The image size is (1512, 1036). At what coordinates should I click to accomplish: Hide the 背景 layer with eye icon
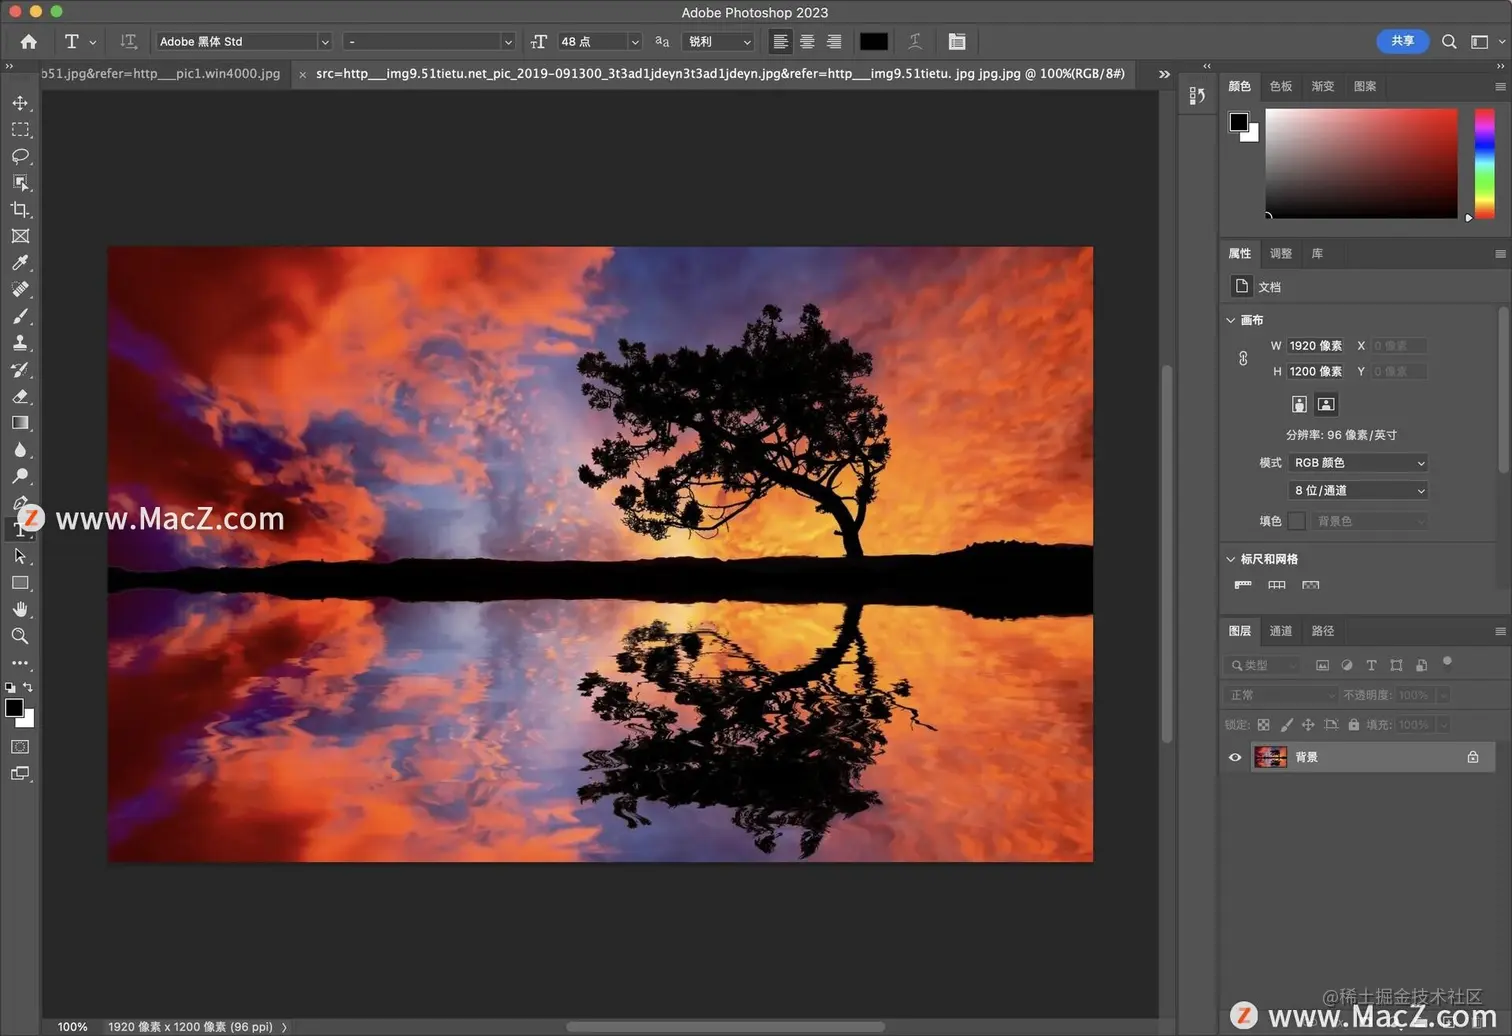click(x=1235, y=757)
